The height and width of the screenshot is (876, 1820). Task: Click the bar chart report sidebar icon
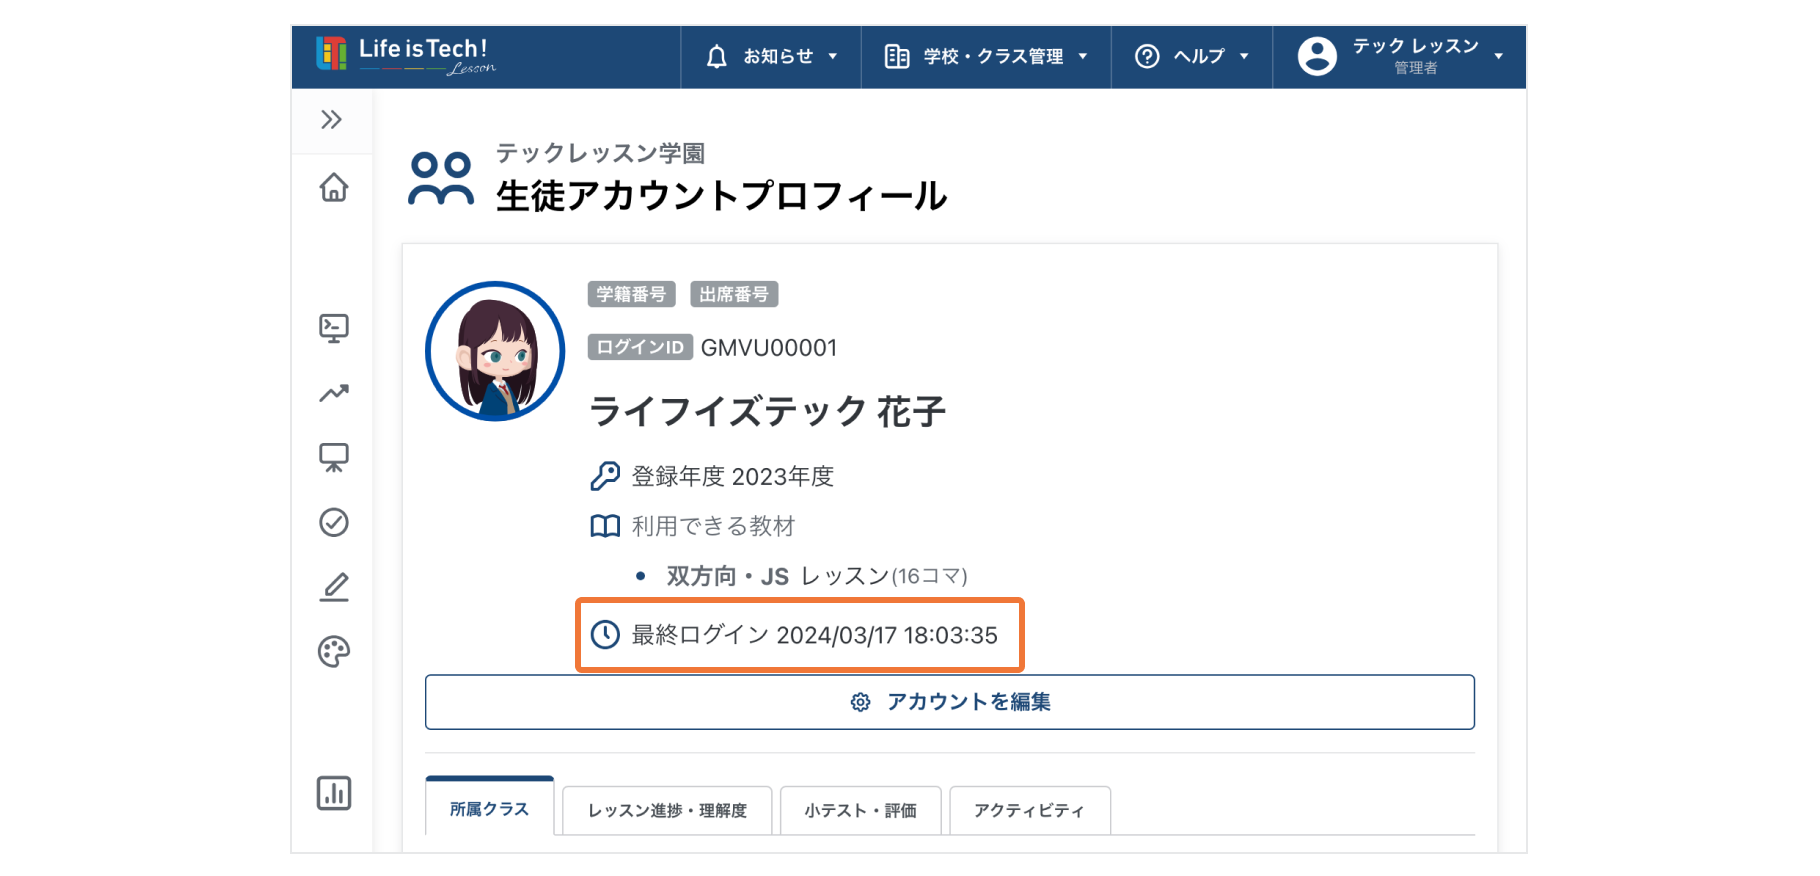pyautogui.click(x=333, y=793)
